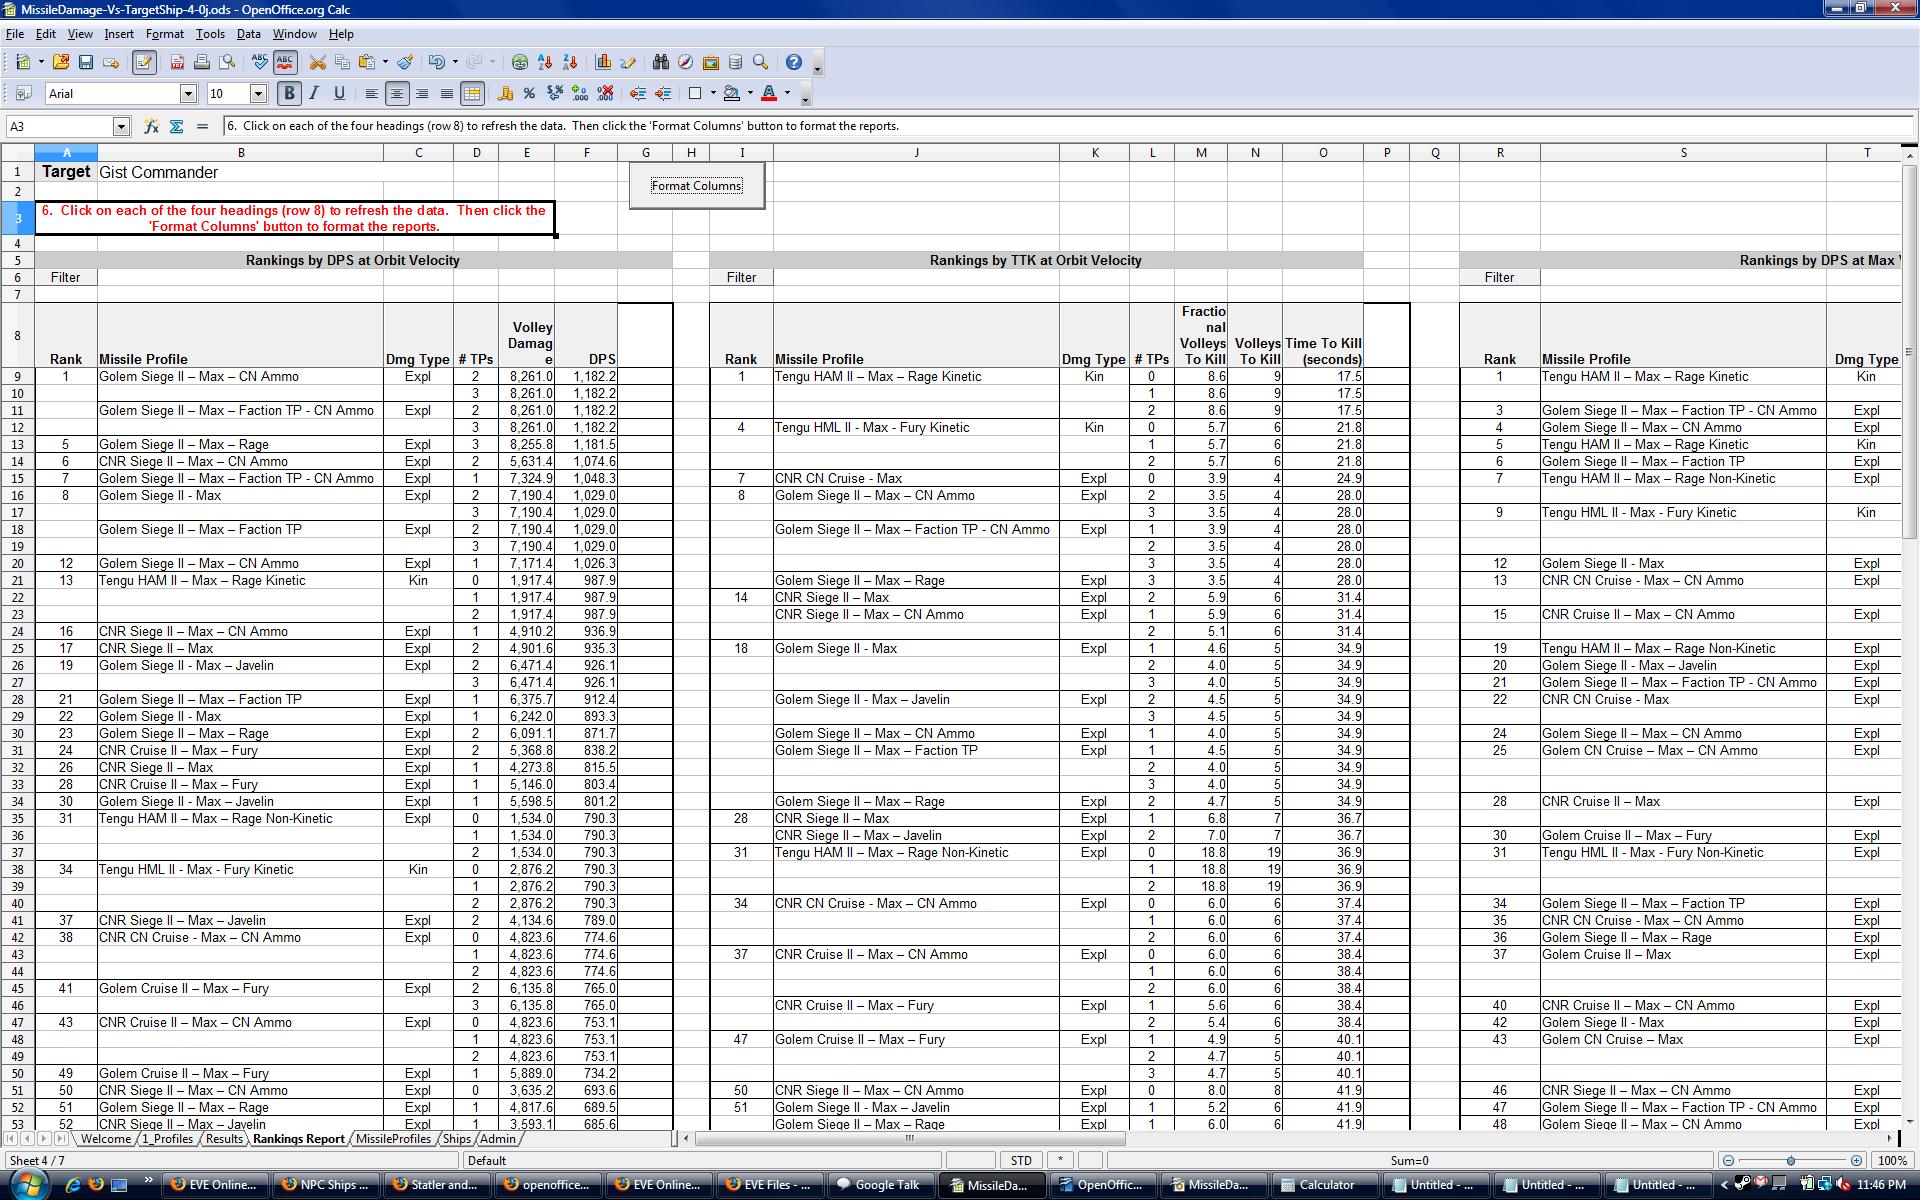Viewport: 1920px width, 1200px height.
Task: Click the Function Wizard icon
Action: [151, 126]
